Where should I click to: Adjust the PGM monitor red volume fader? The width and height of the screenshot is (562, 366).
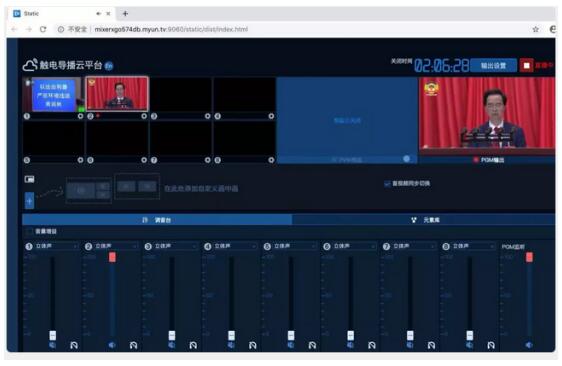tap(529, 257)
